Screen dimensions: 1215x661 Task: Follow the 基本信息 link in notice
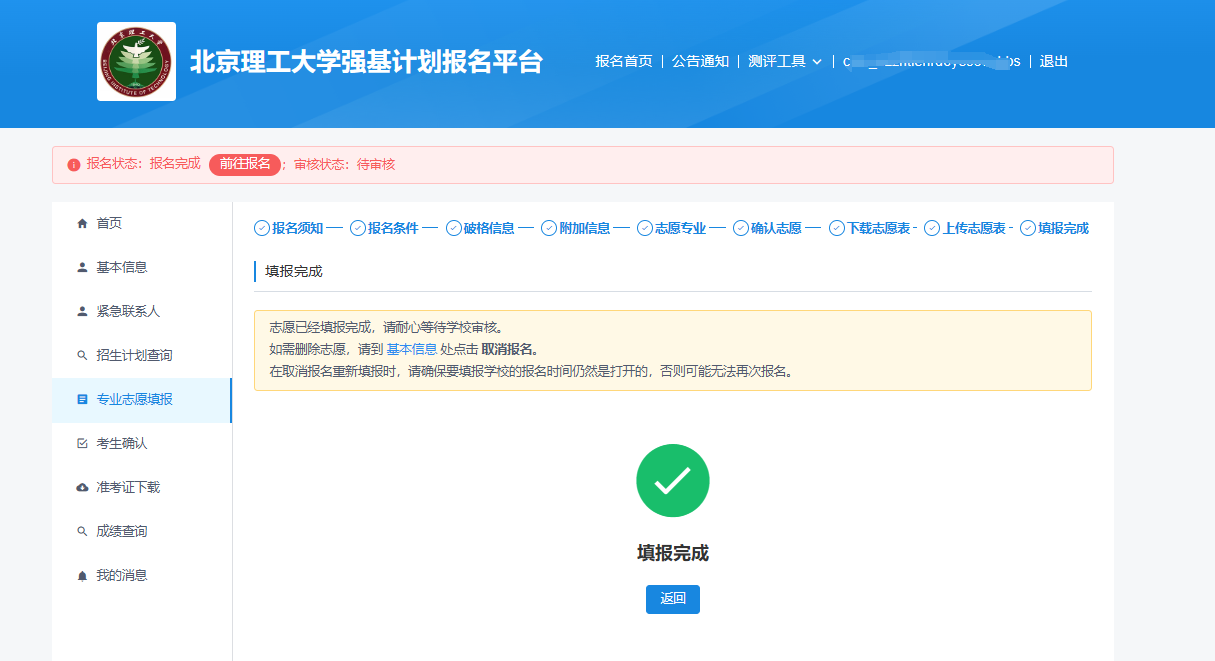(411, 349)
